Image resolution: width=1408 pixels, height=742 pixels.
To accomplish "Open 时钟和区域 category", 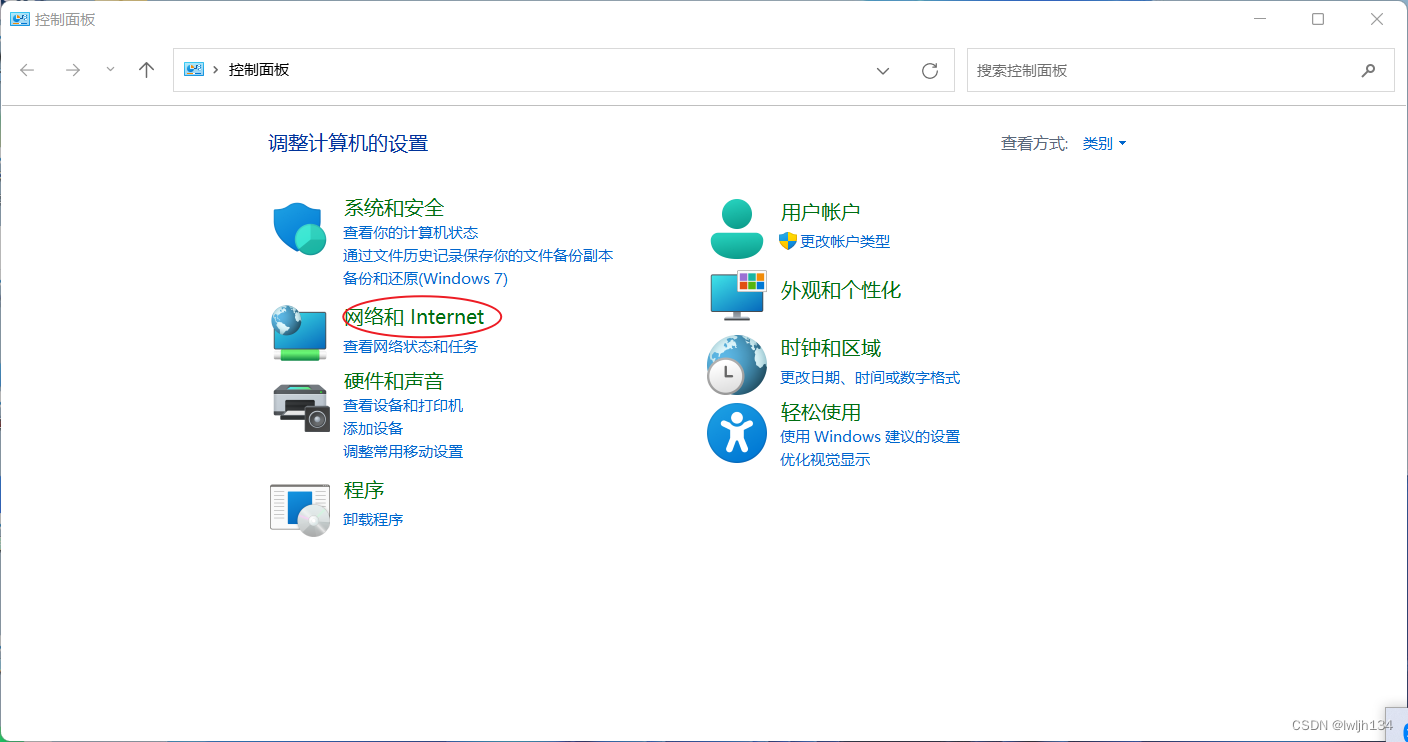I will pyautogui.click(x=831, y=348).
